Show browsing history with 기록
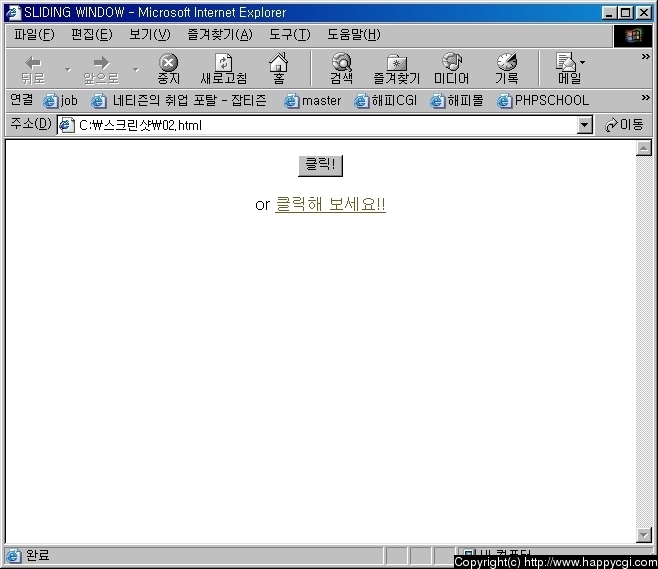Image resolution: width=658 pixels, height=569 pixels. (x=507, y=69)
